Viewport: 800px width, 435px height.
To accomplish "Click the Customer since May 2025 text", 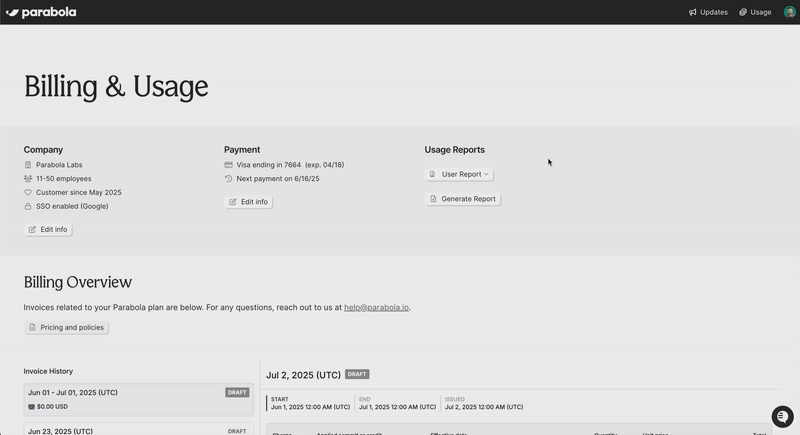I will 79,192.
